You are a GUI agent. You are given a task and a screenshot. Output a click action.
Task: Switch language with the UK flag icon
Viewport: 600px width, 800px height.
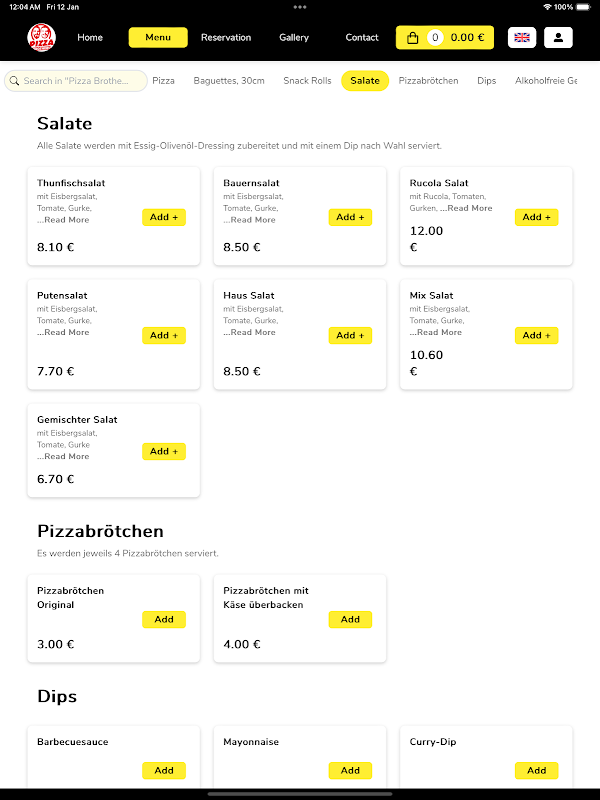[x=522, y=38]
